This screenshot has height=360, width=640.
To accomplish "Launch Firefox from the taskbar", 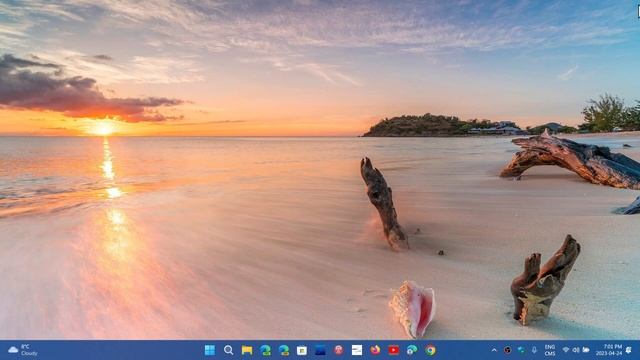I will click(x=376, y=350).
